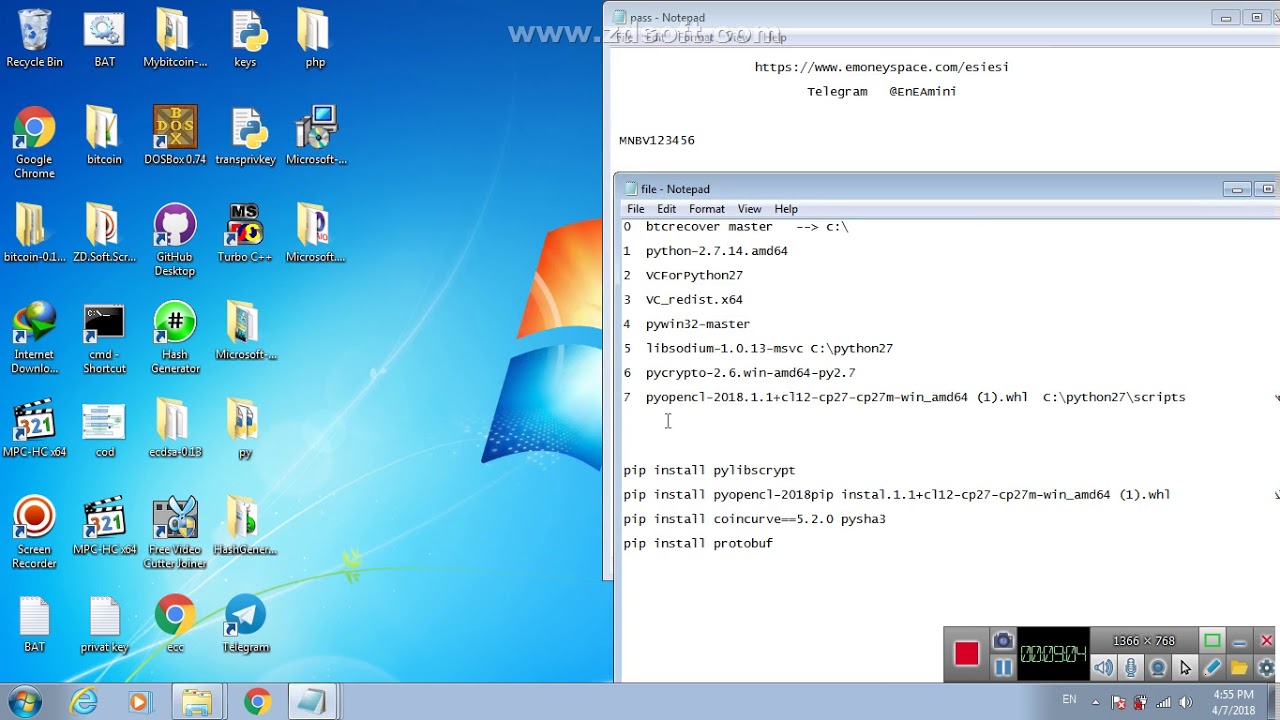Image resolution: width=1280 pixels, height=720 pixels.
Task: Select the HashGener... folder icon
Action: [x=245, y=526]
